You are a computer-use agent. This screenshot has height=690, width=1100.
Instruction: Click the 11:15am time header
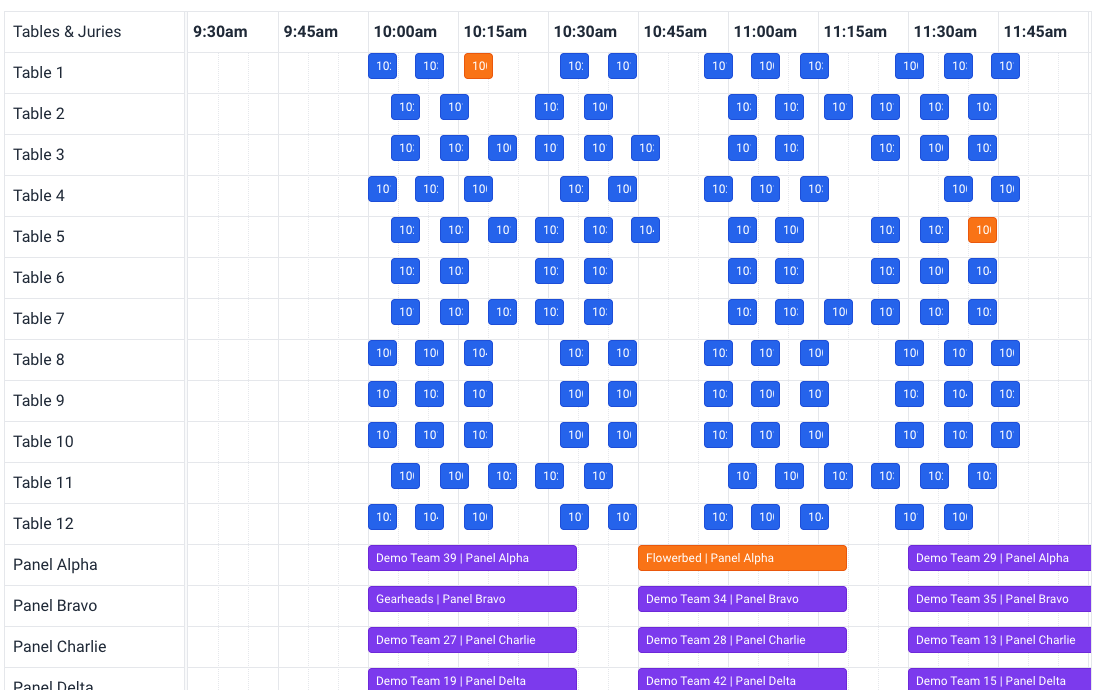coord(855,32)
